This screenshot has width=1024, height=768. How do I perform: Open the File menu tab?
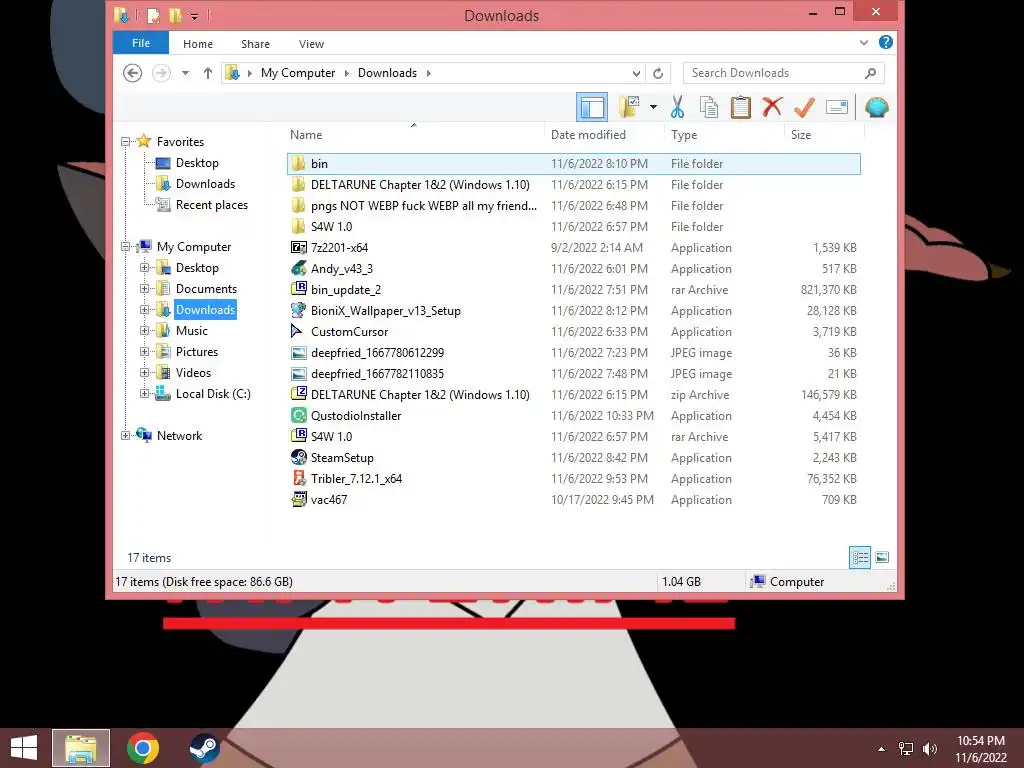141,43
